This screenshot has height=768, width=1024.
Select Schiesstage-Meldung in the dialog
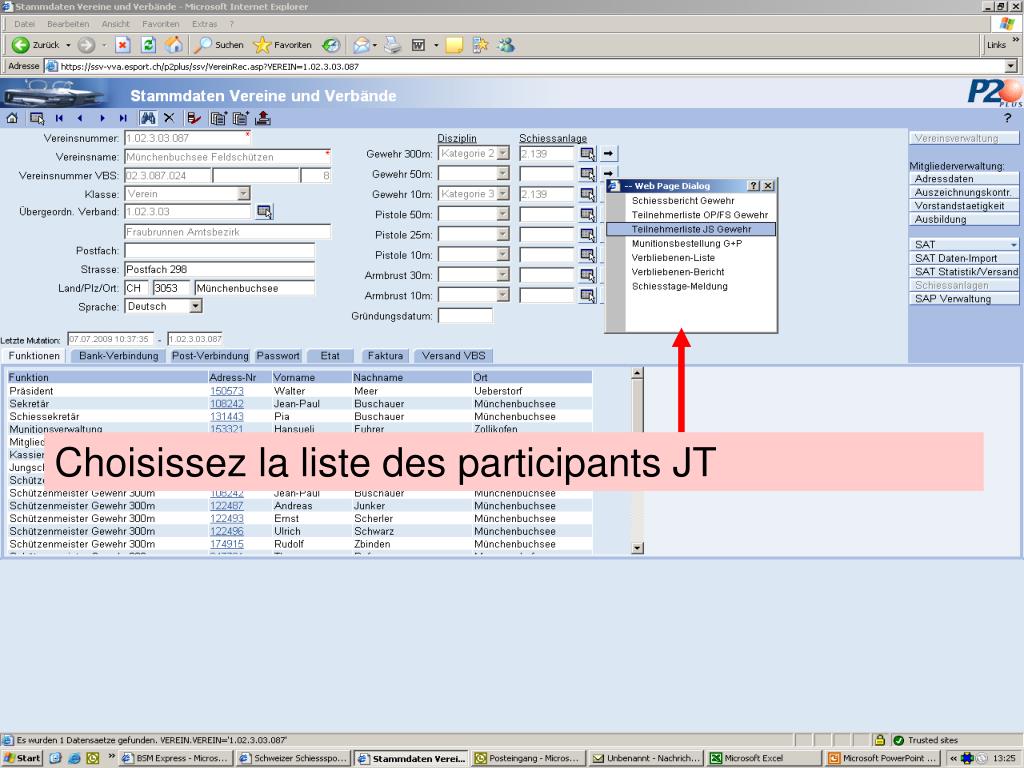point(679,286)
